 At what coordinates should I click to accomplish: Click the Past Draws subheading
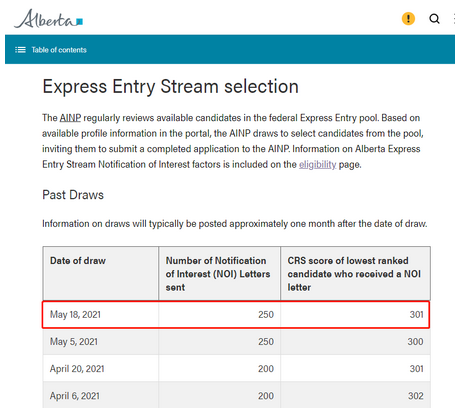coord(73,195)
